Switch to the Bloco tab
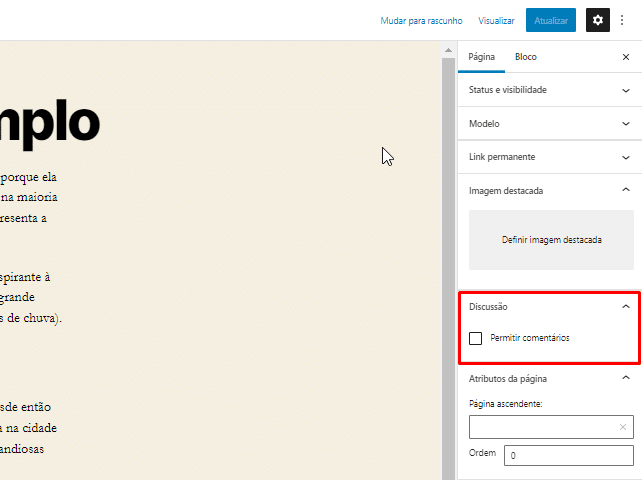Screen dimensions: 642x480 526,57
